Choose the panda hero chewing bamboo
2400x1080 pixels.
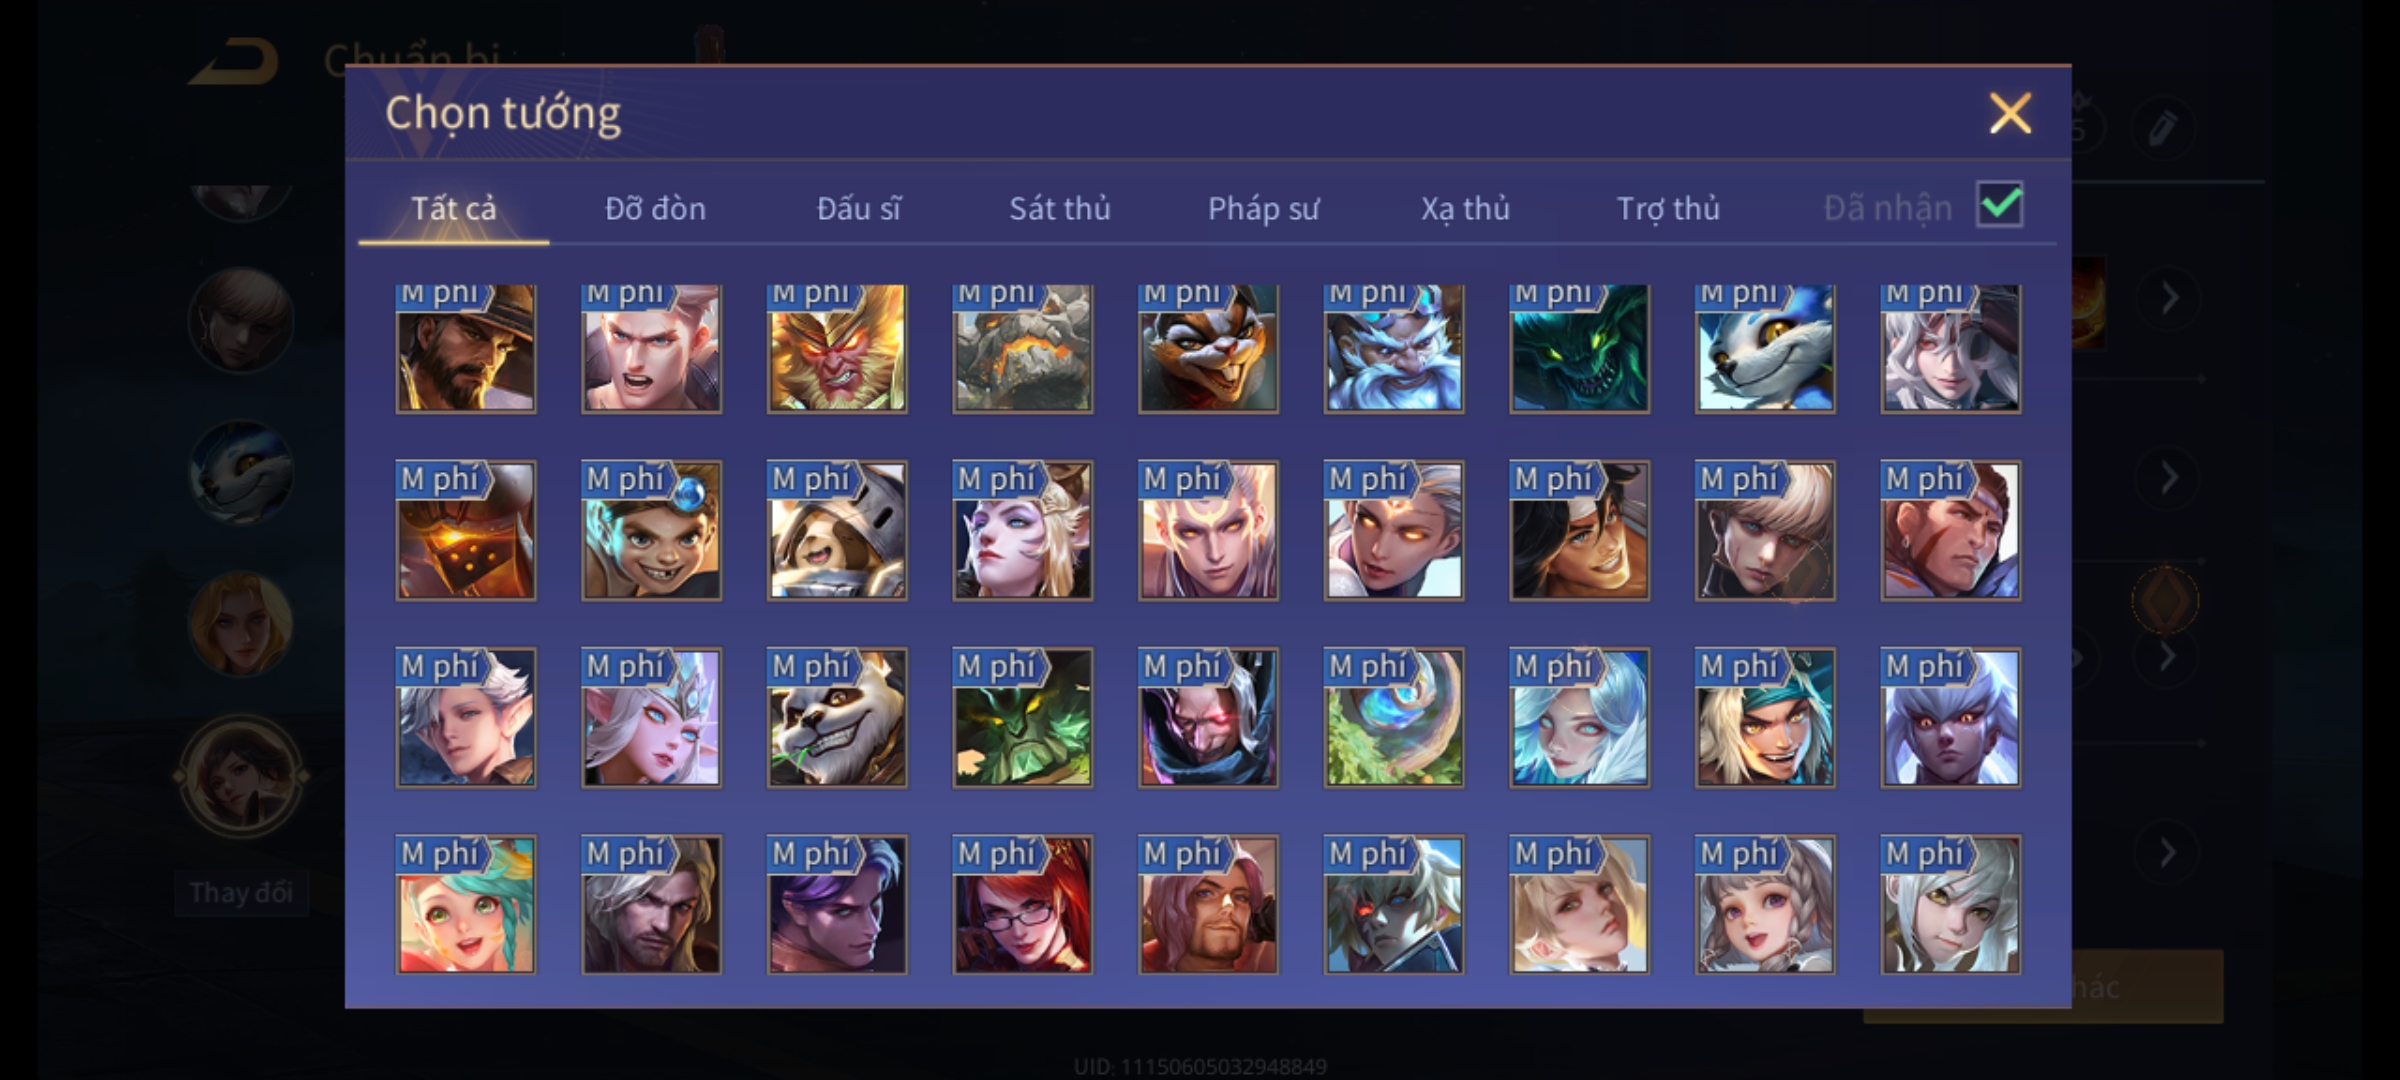tap(837, 717)
